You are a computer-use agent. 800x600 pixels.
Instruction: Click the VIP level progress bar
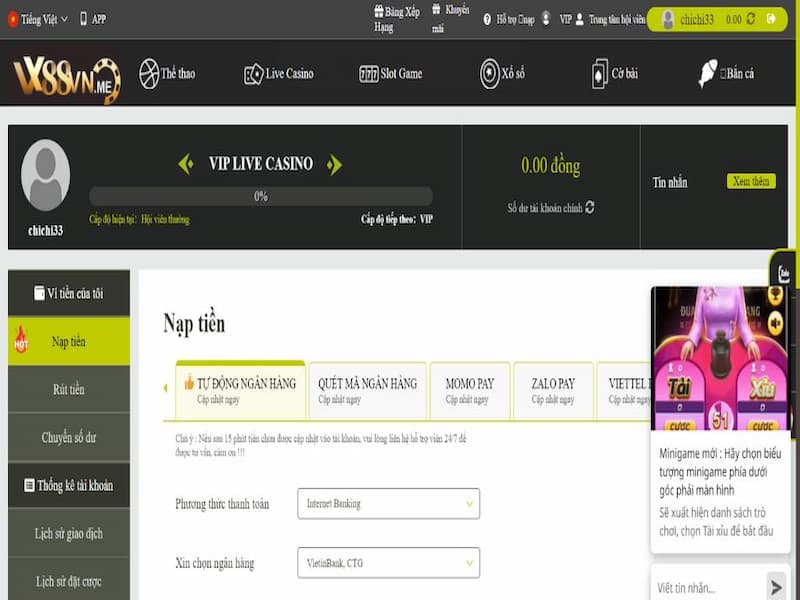[261, 197]
